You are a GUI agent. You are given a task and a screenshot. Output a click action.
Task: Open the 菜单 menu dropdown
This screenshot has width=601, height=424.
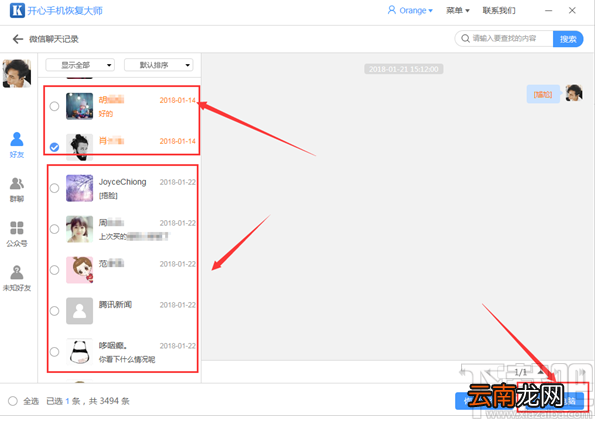(458, 10)
